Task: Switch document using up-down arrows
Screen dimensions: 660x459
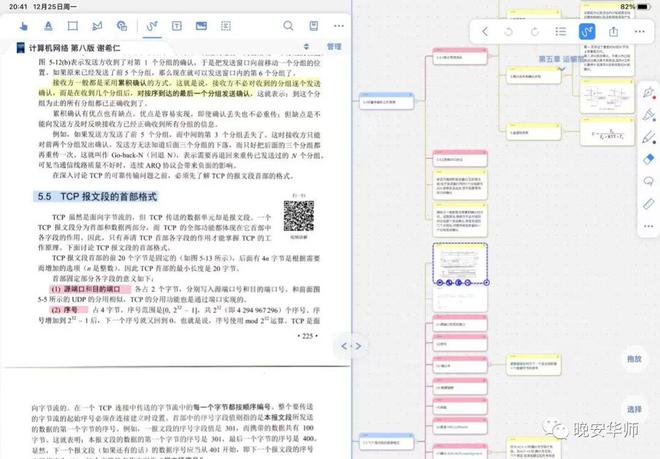Action: (306, 47)
